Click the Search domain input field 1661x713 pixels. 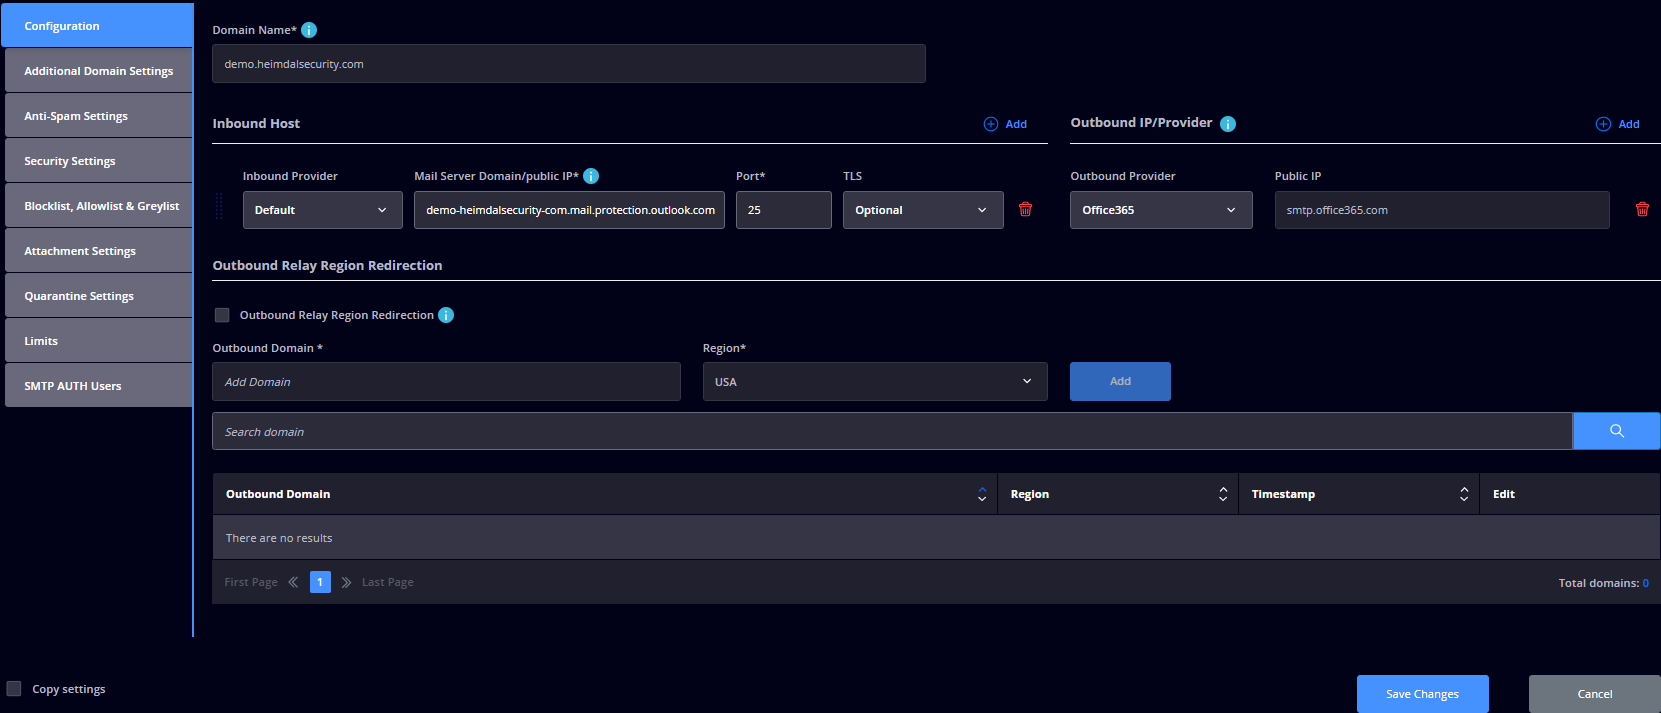coord(892,431)
